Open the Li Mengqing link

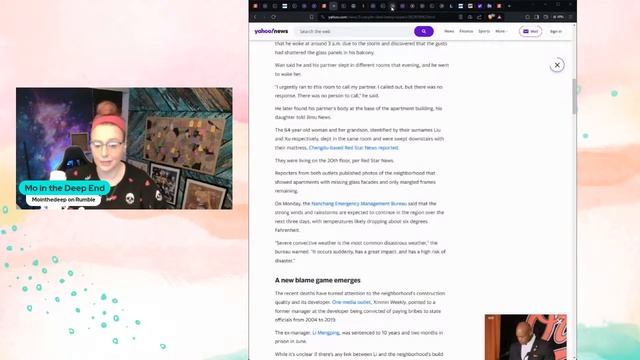pos(326,333)
